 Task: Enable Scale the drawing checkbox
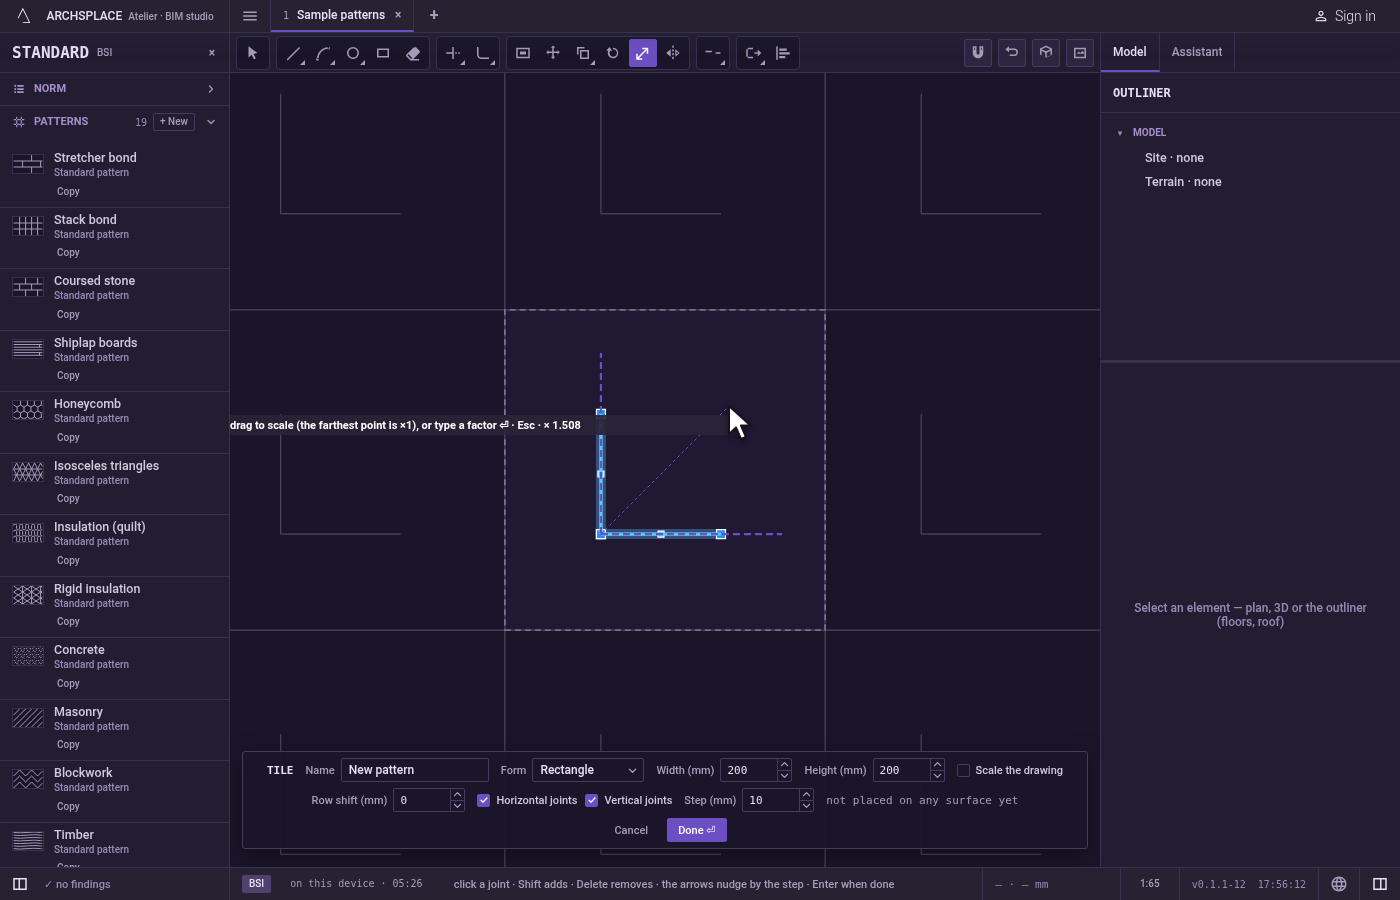click(x=964, y=770)
